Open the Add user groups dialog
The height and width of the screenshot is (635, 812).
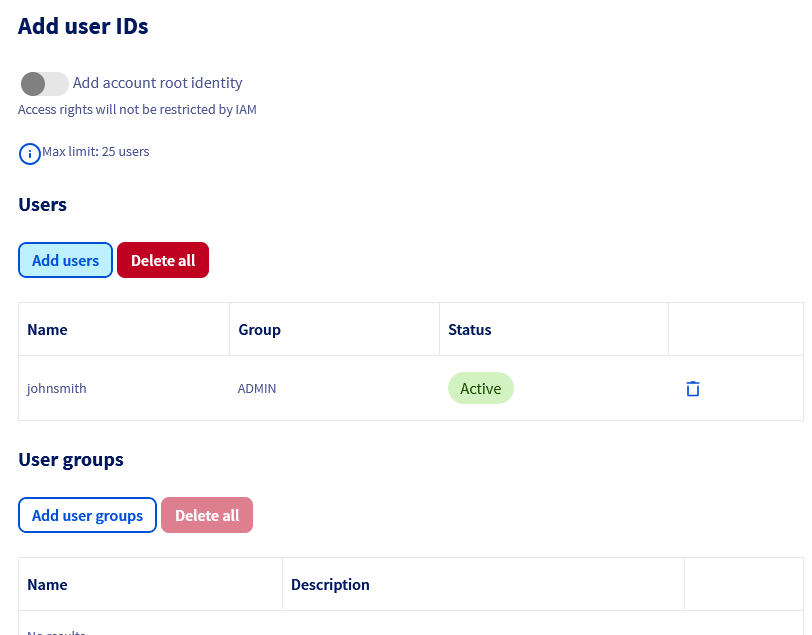87,515
